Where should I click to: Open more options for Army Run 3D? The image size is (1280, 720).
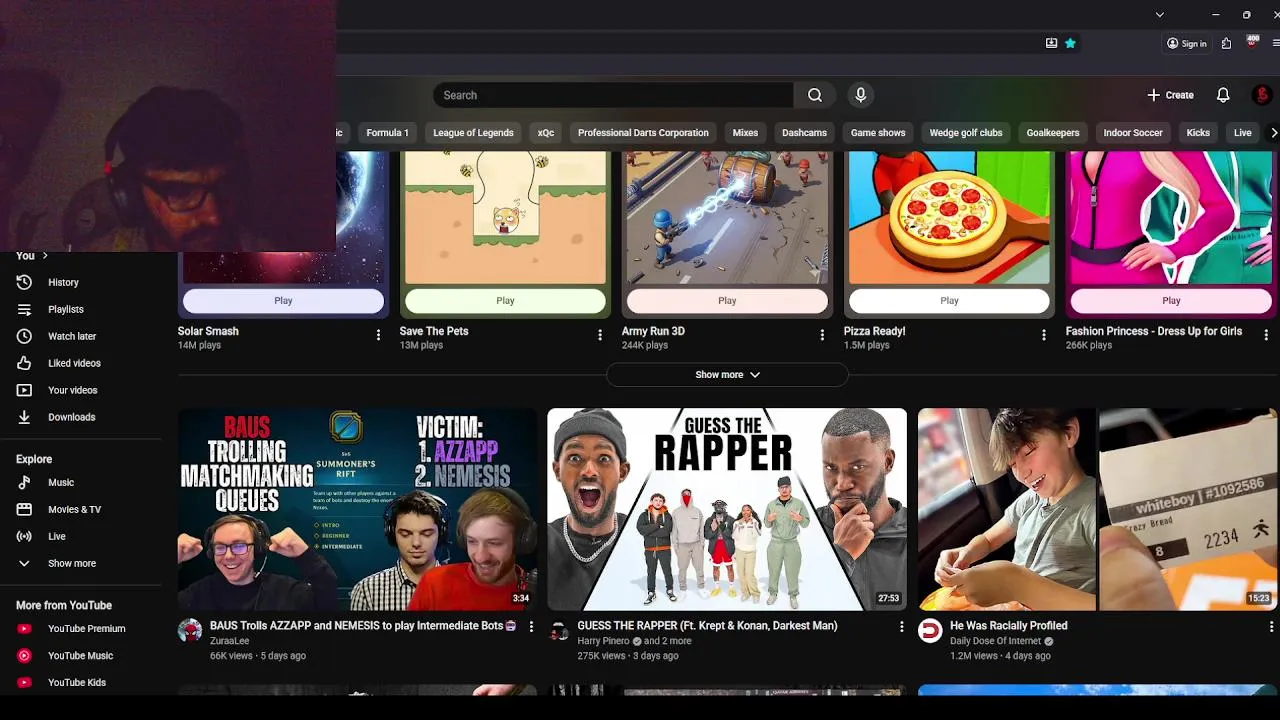pyautogui.click(x=822, y=335)
